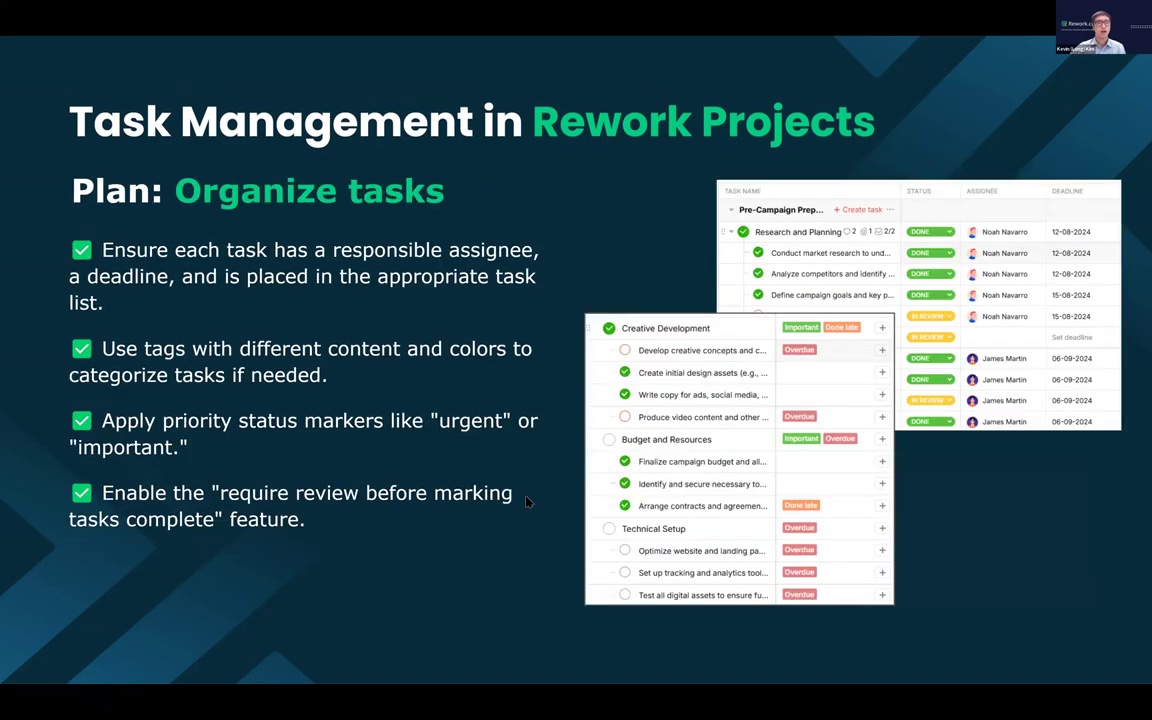Viewport: 1152px width, 720px height.
Task: Mark Develop creative concepts task complete
Action: click(x=624, y=350)
